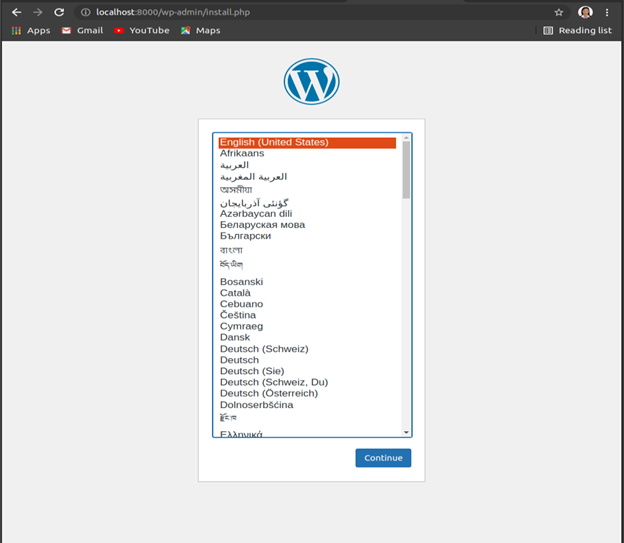Open the Chrome profile avatar
Screen dimensions: 624x543
pos(585,12)
